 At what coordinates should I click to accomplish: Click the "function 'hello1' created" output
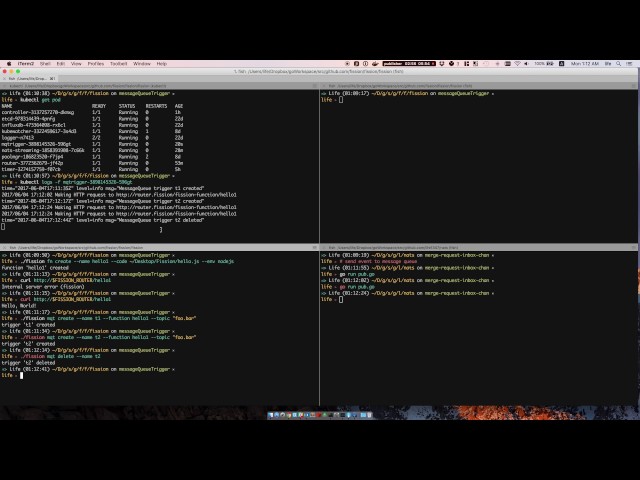pyautogui.click(x=35, y=268)
